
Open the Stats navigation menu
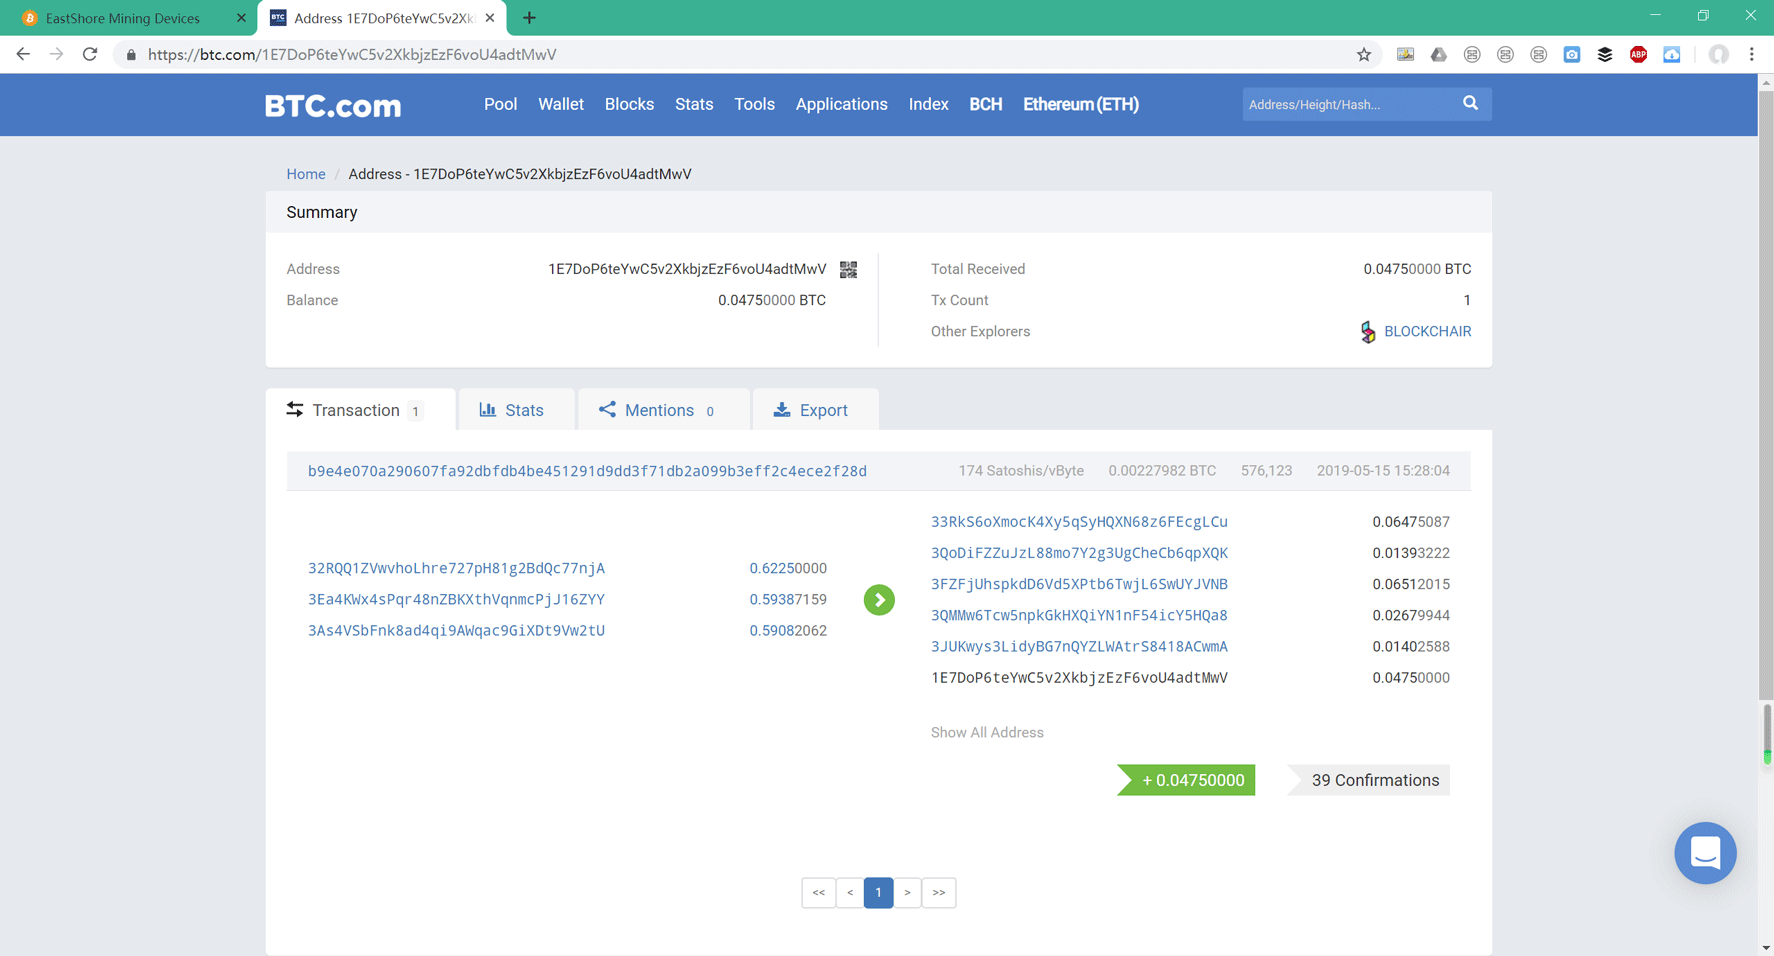click(x=694, y=104)
